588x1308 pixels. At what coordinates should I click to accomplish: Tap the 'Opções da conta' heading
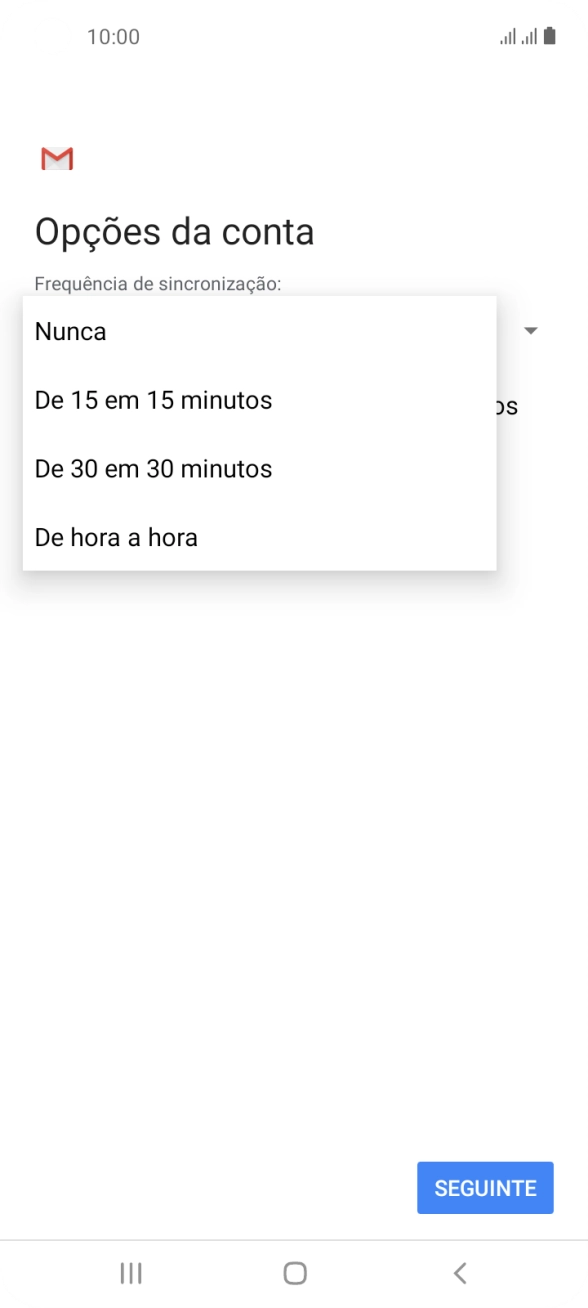174,231
